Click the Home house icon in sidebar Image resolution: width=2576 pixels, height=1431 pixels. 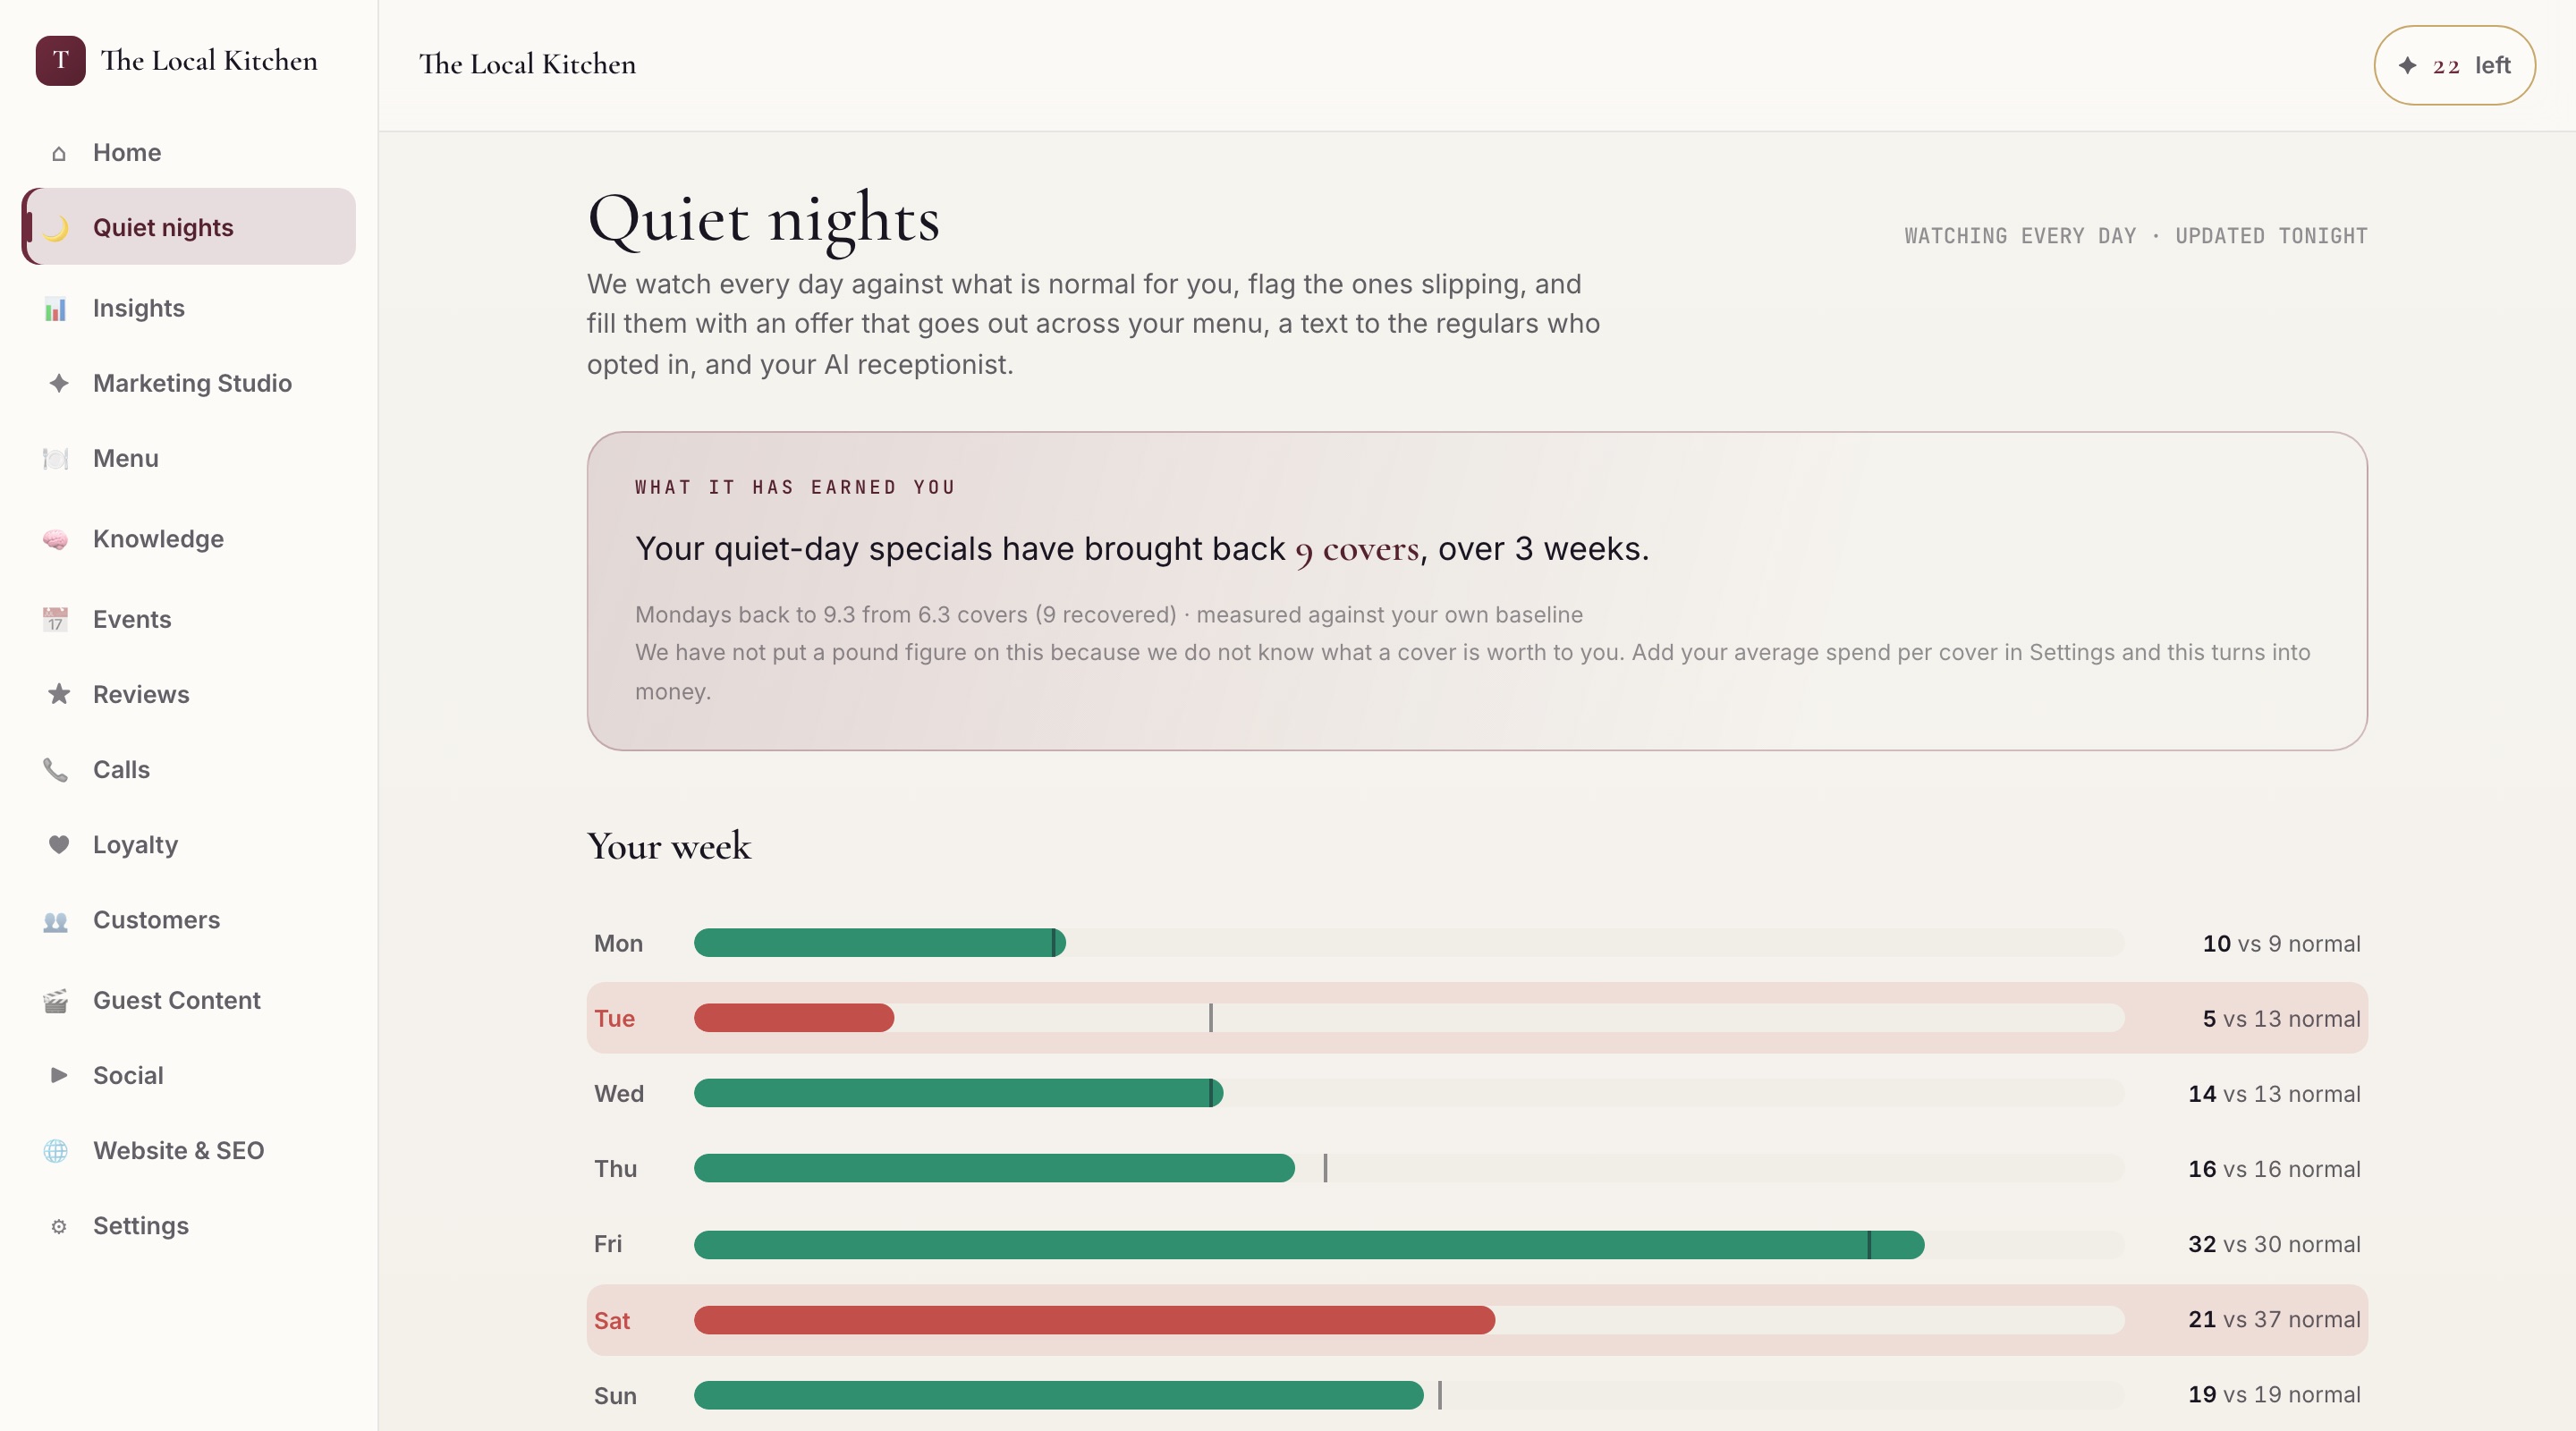pos(58,153)
